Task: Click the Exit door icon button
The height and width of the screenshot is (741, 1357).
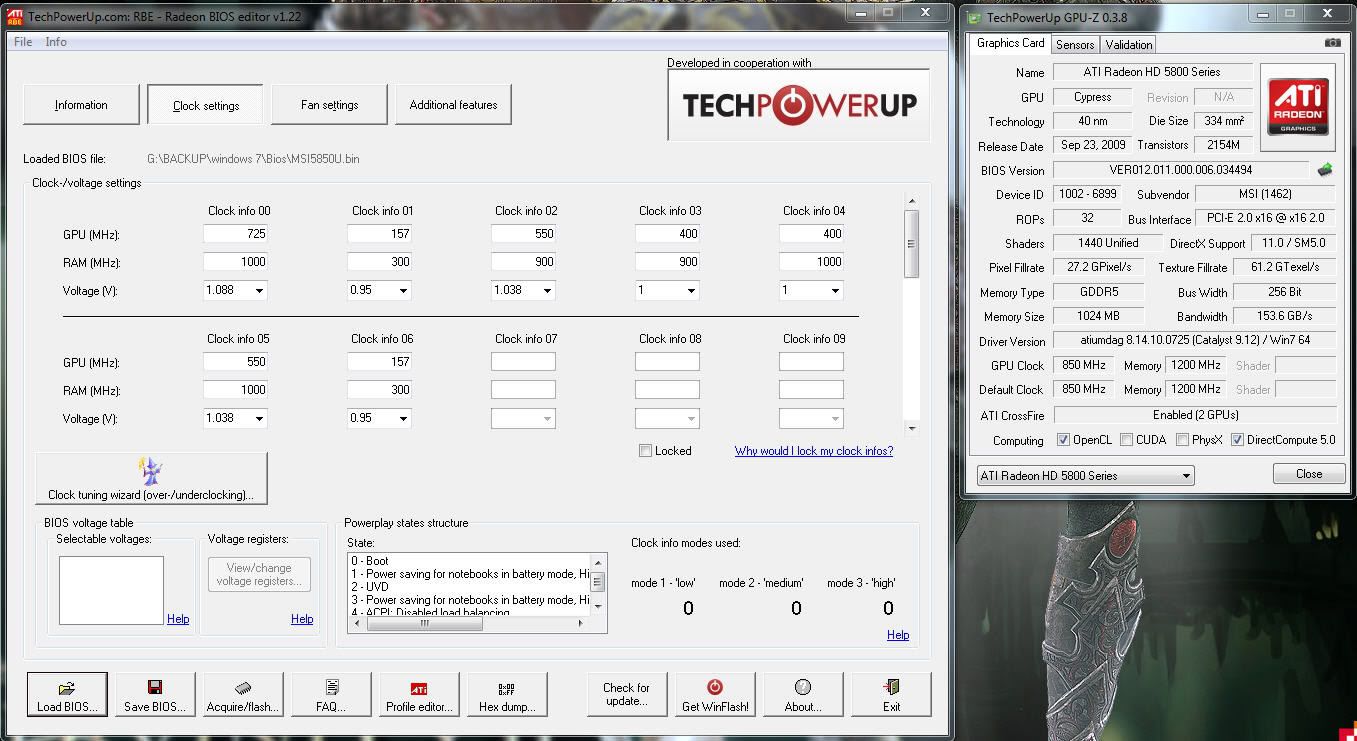Action: 891,694
